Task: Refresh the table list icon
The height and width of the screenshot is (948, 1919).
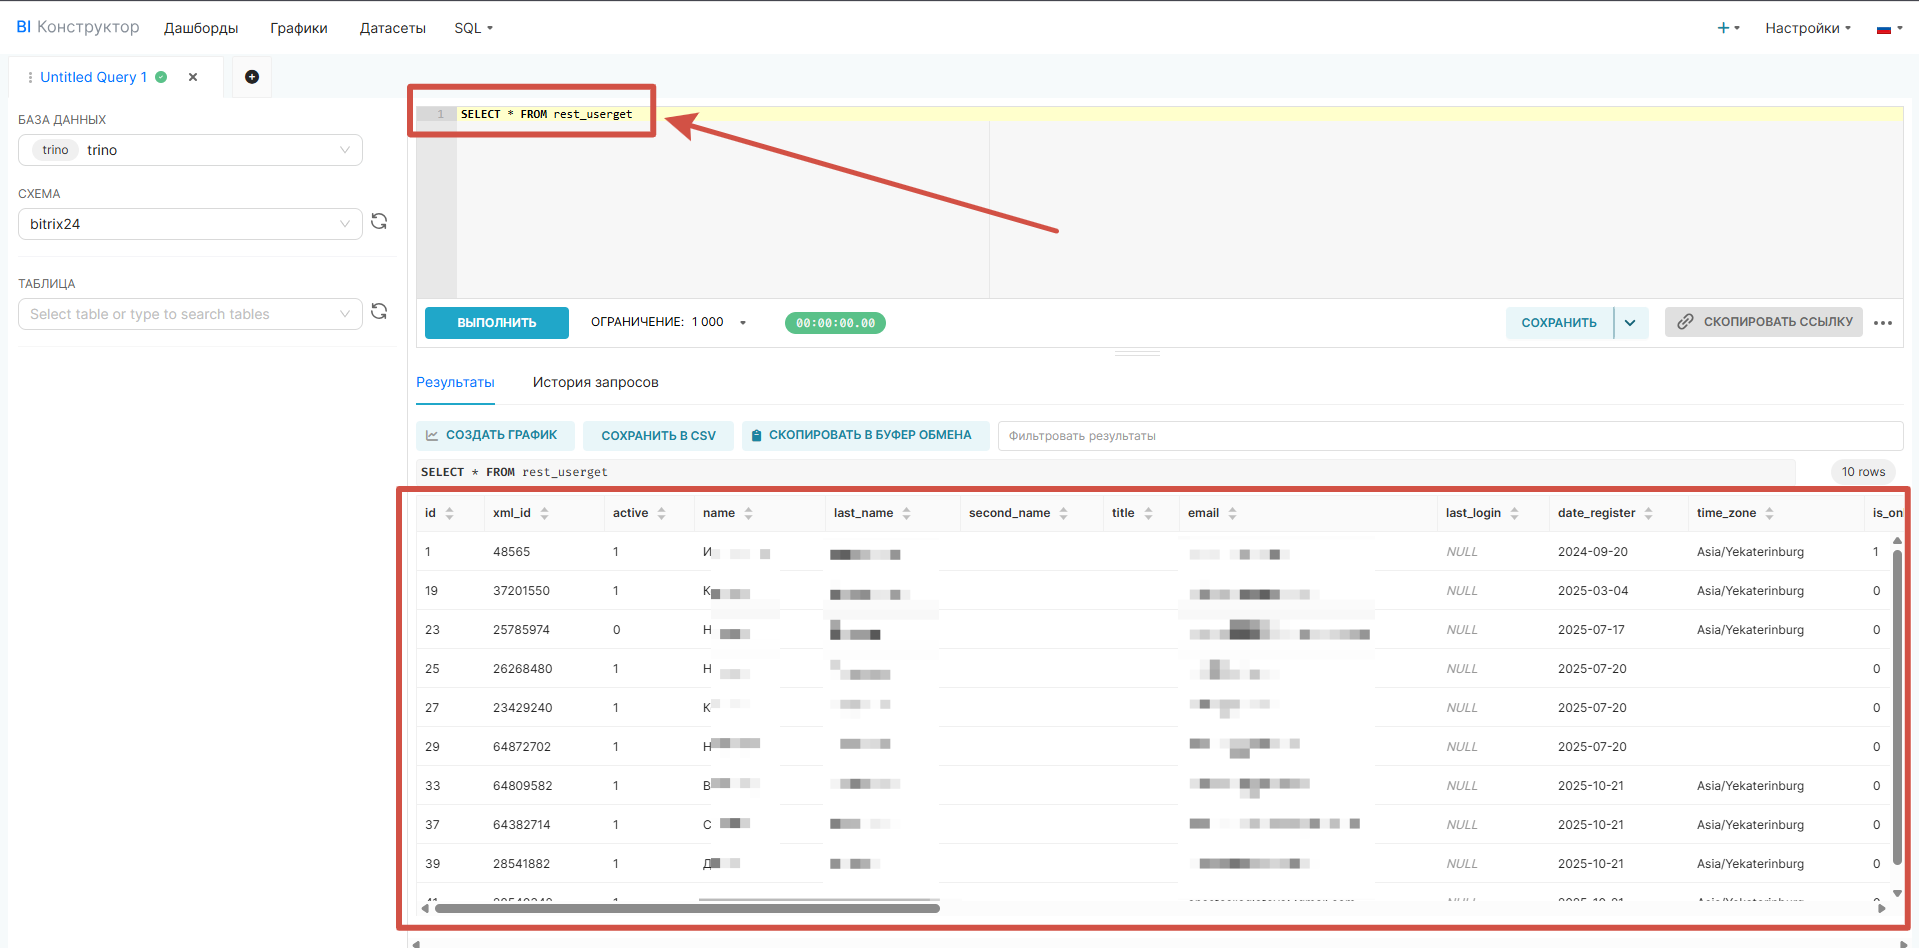Action: pyautogui.click(x=379, y=312)
